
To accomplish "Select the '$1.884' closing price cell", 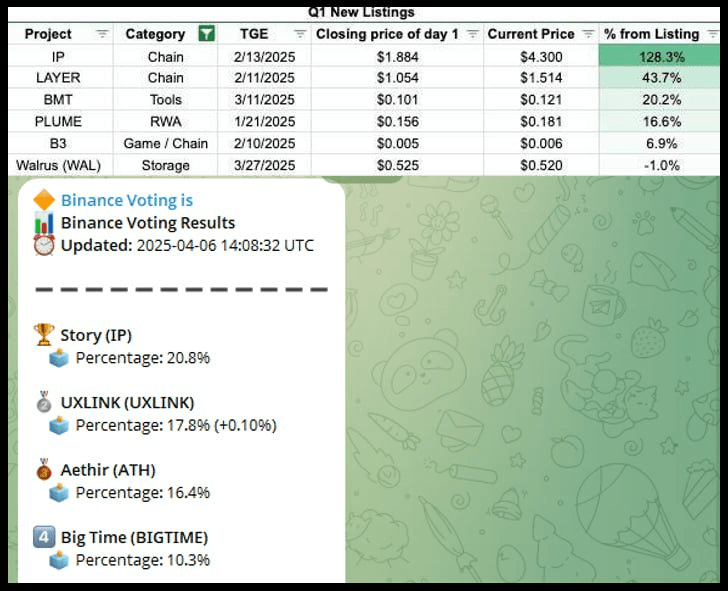I will [397, 57].
